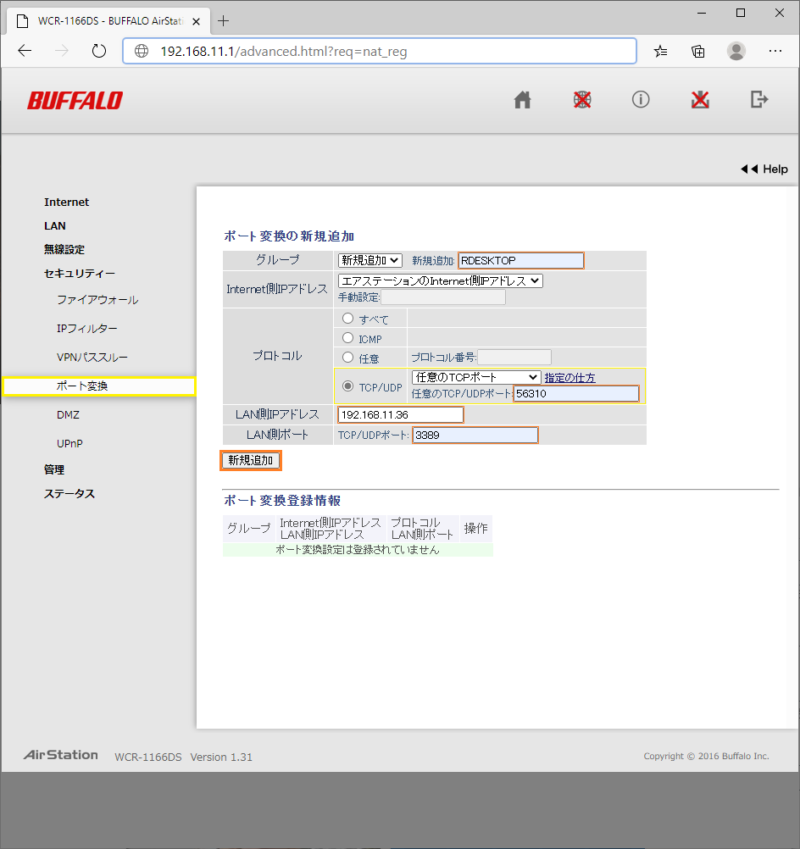Screen dimensions: 800x849
Task: Open the セキュリティー menu section
Action: point(80,273)
